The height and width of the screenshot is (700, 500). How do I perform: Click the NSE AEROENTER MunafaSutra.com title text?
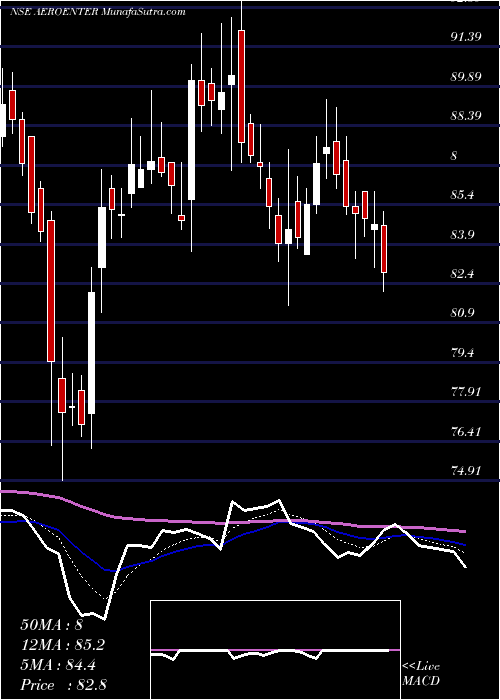pos(98,12)
